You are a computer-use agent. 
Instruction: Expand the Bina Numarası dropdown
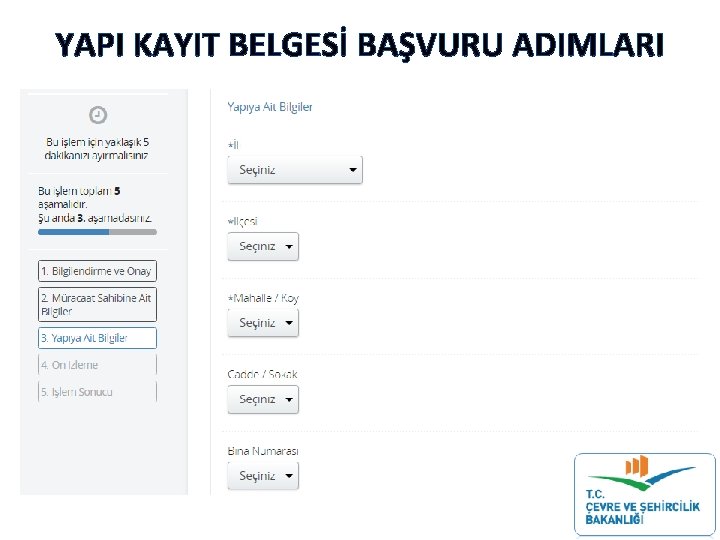coord(263,476)
